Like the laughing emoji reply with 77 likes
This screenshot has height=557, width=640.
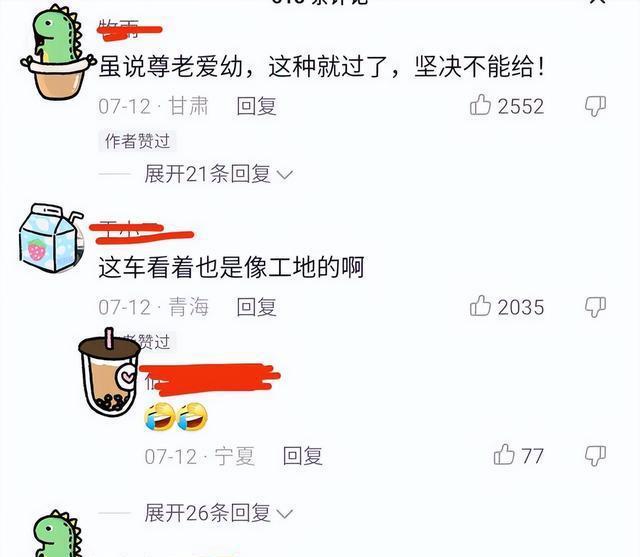click(x=504, y=455)
